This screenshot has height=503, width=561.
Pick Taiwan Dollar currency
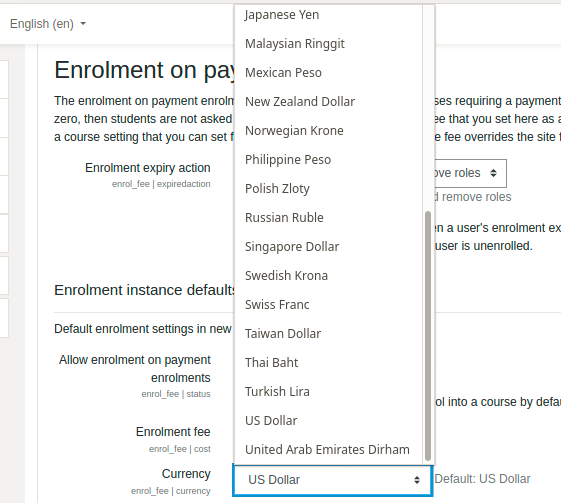(x=328, y=333)
